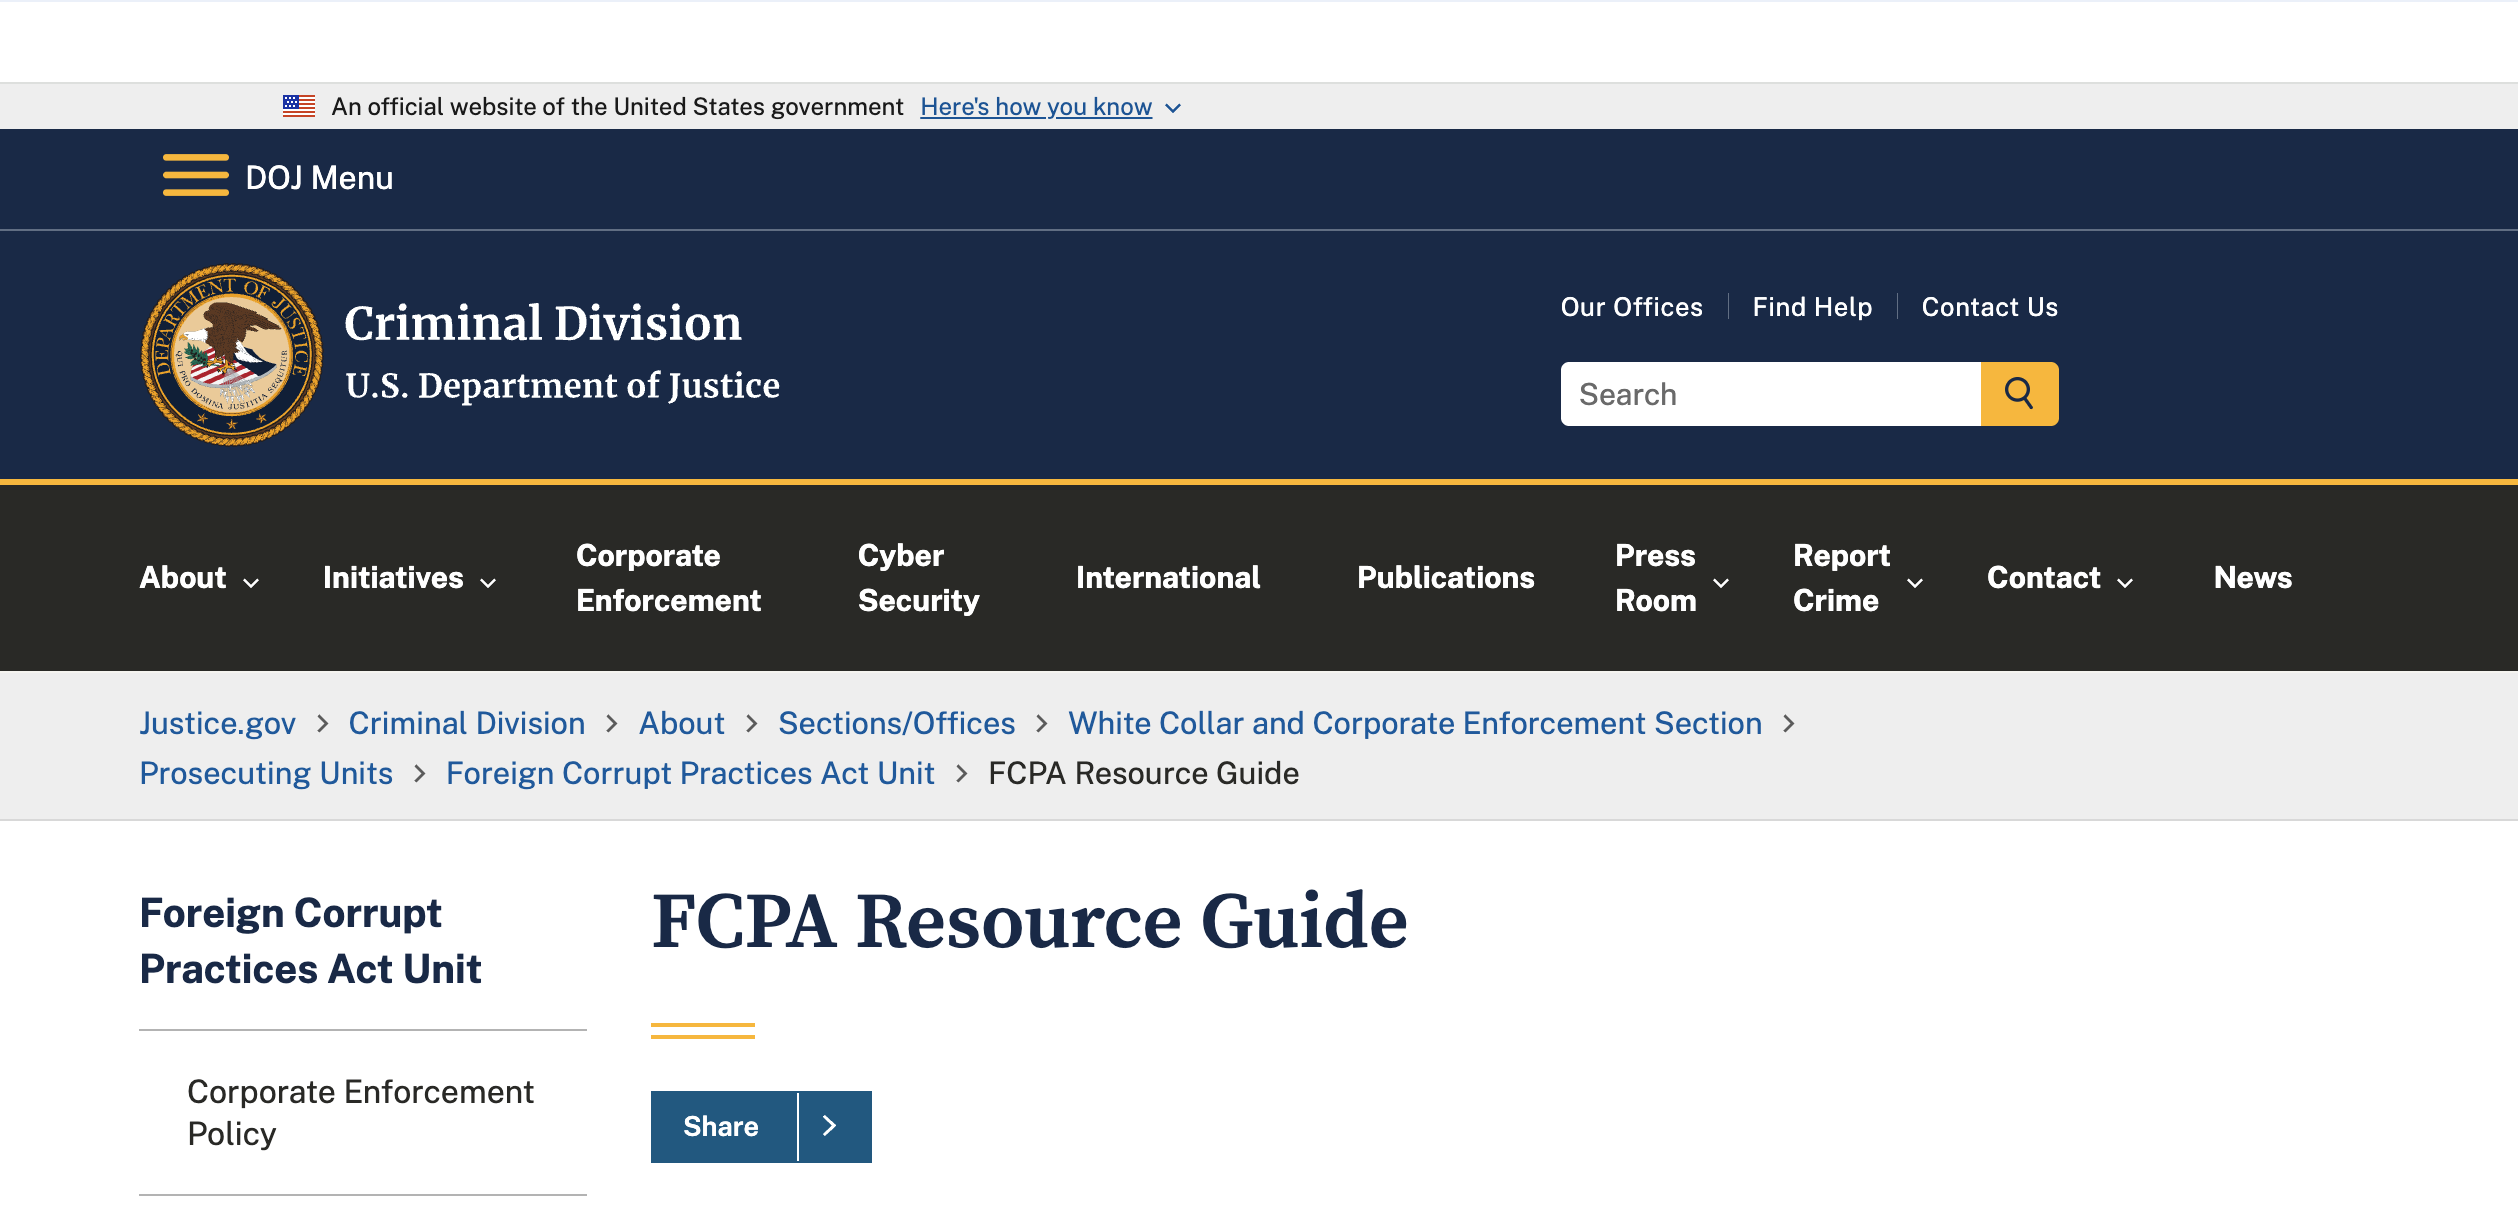The height and width of the screenshot is (1206, 2518).
Task: Click the US flag icon in banner
Action: click(299, 106)
